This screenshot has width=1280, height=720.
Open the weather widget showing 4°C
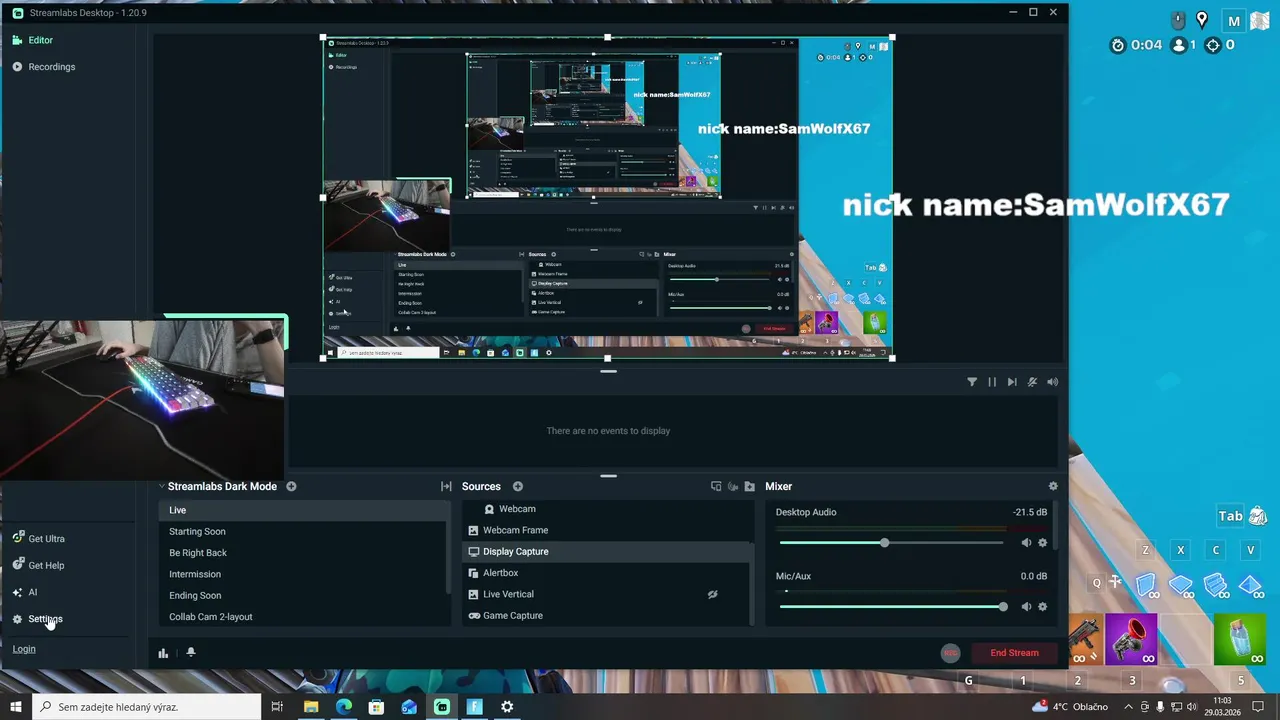point(1070,707)
